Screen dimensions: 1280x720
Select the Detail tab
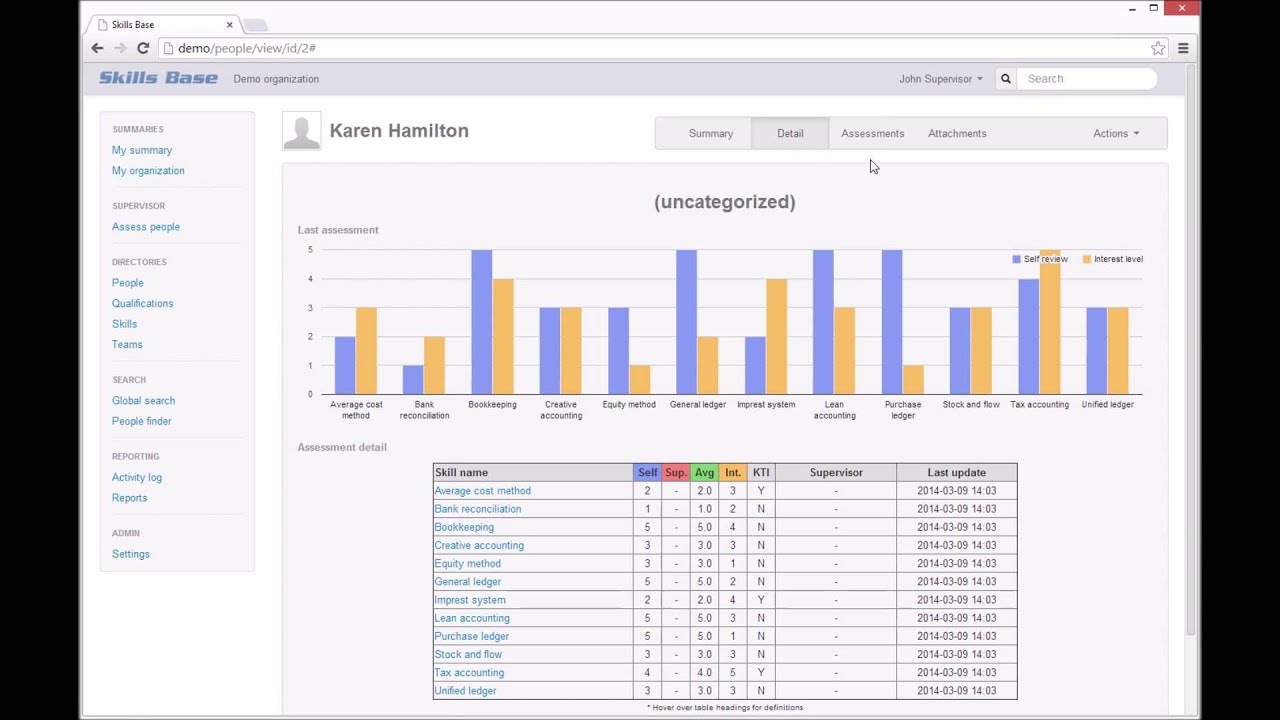tap(790, 133)
